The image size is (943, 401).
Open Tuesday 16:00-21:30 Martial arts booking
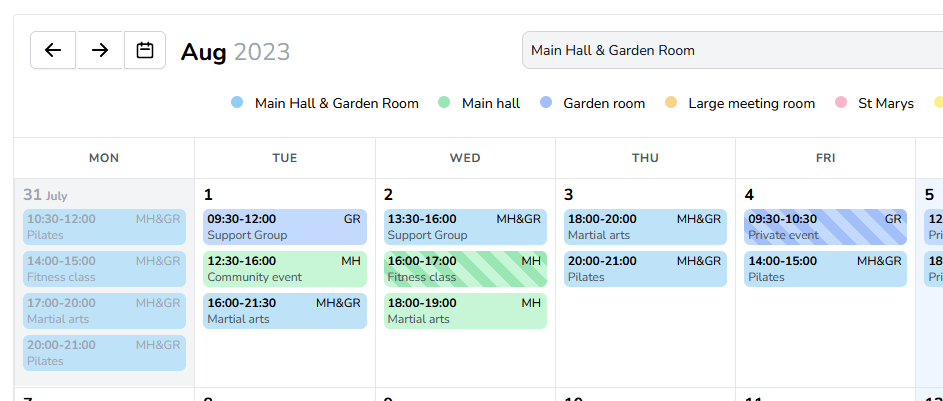(285, 311)
